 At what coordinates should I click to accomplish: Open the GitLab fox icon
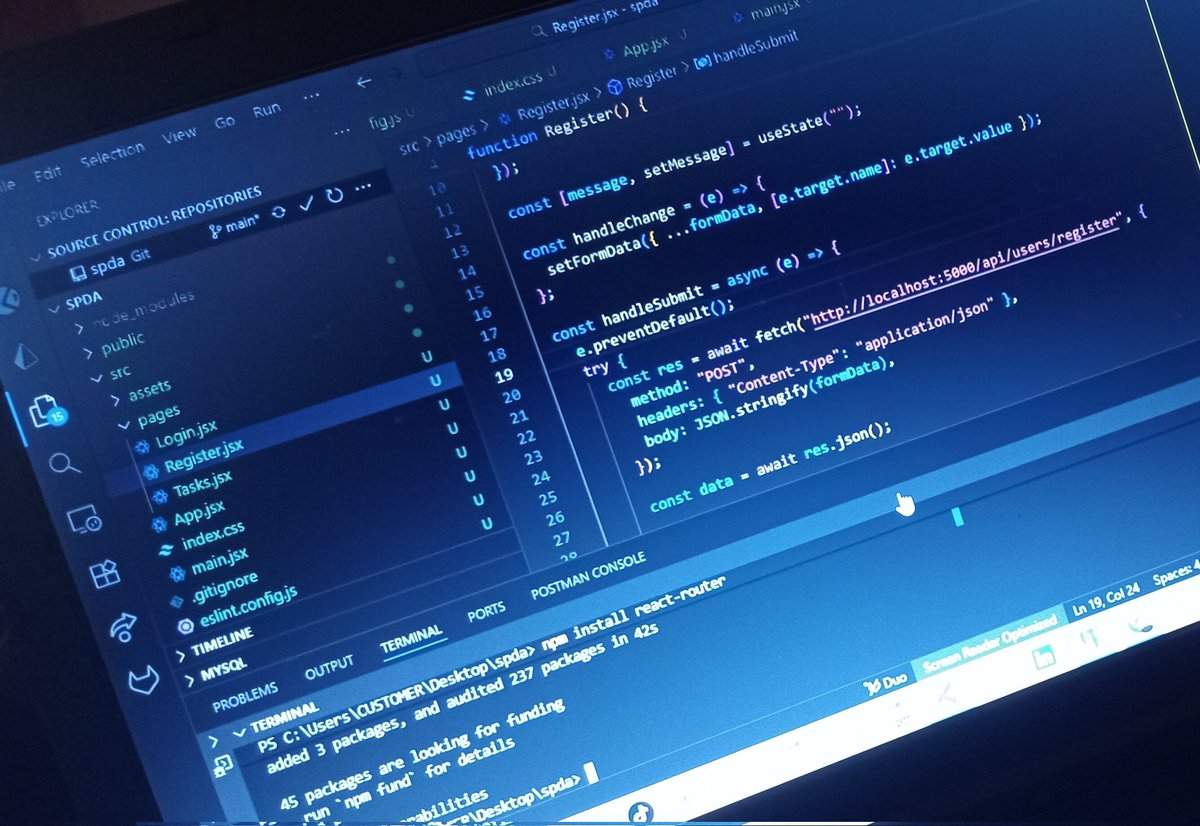(145, 682)
